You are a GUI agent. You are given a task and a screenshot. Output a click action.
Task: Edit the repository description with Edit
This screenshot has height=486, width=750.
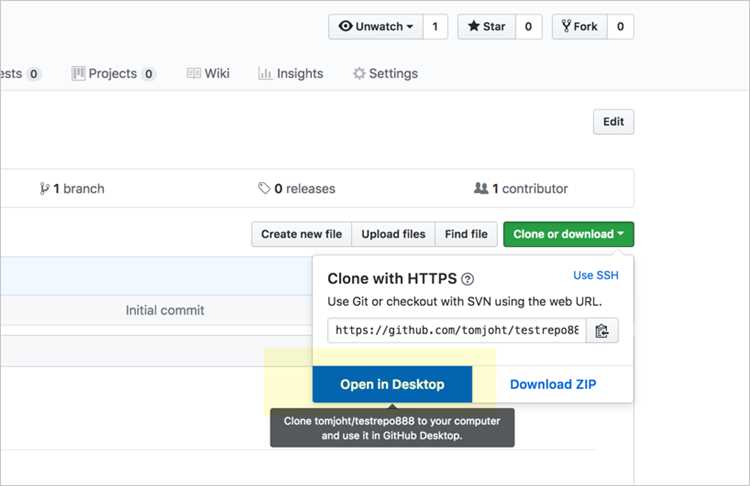[613, 122]
